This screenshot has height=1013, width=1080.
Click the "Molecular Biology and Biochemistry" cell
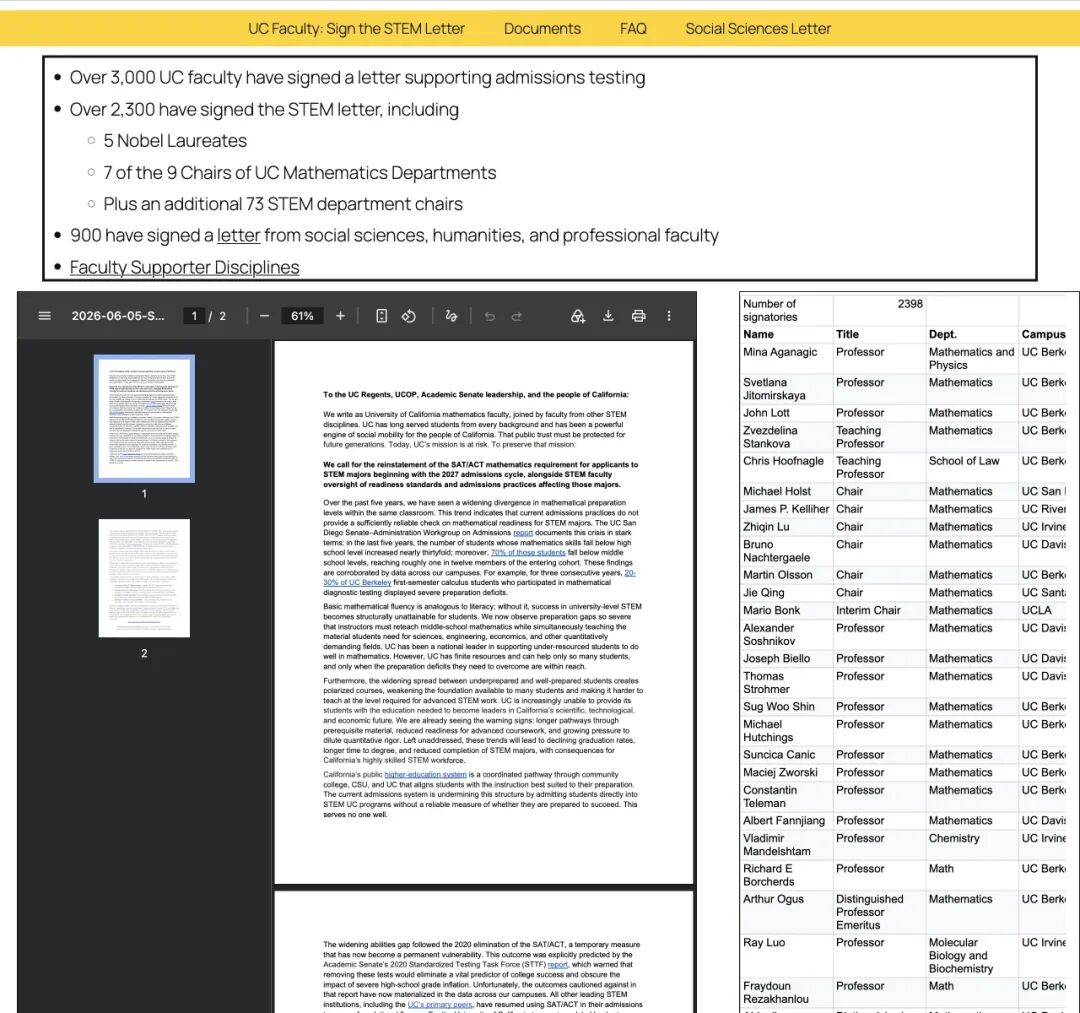tap(972, 956)
